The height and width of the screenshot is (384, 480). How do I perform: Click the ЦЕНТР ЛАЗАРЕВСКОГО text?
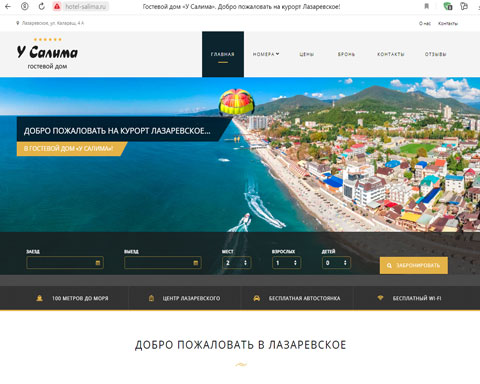click(x=191, y=298)
